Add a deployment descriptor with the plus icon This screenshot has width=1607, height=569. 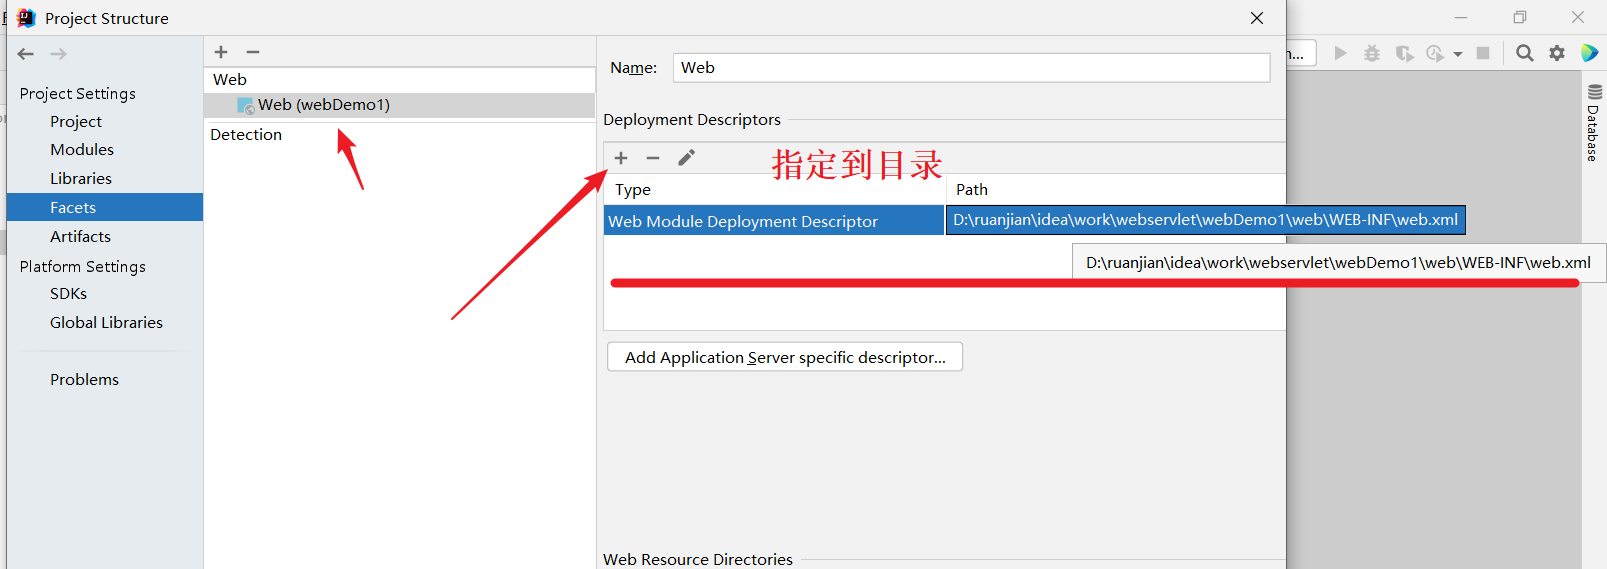pos(621,158)
